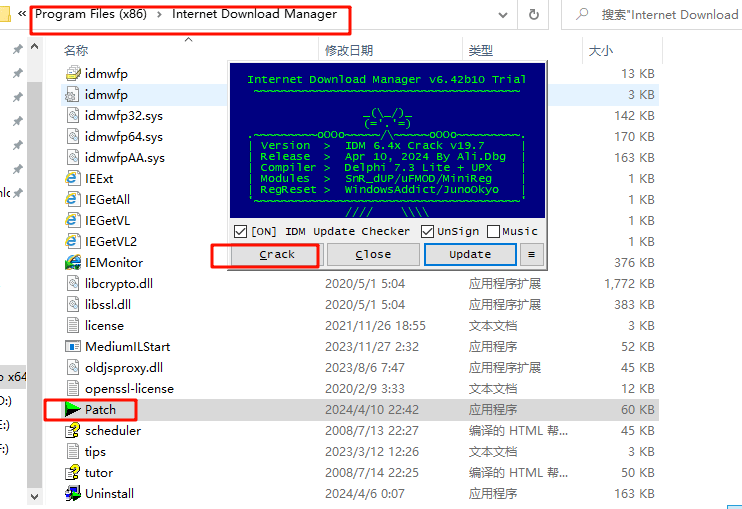
Task: Click the green Patch application icon
Action: pyautogui.click(x=72, y=410)
